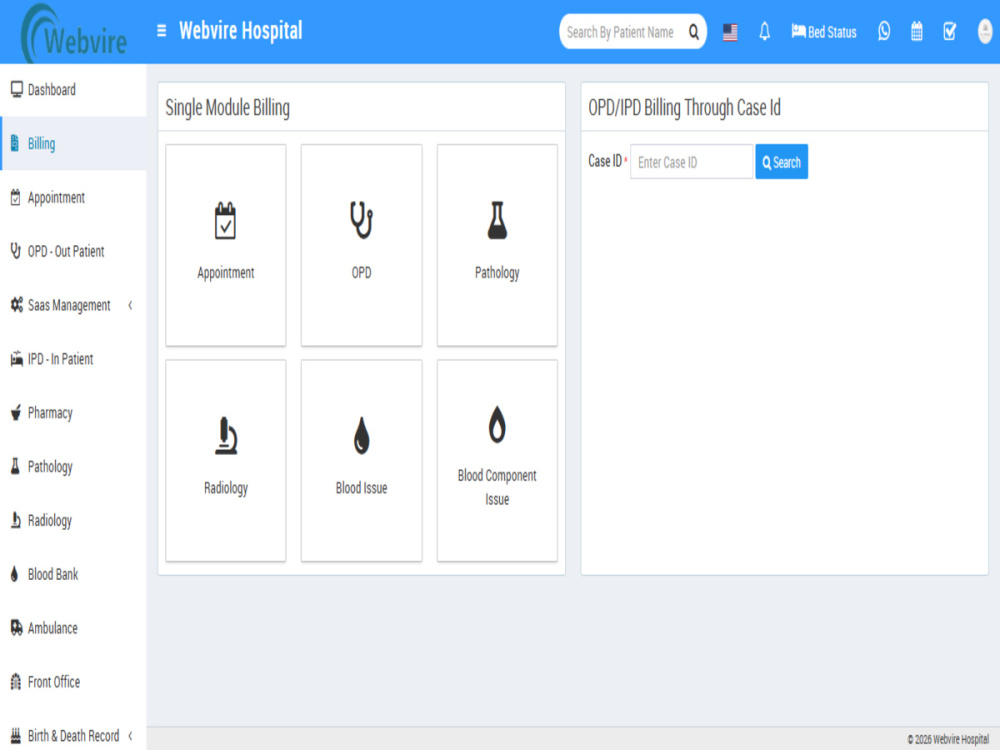The width and height of the screenshot is (1000, 750).
Task: Click the IPD bed icon in sidebar
Action: click(x=17, y=359)
